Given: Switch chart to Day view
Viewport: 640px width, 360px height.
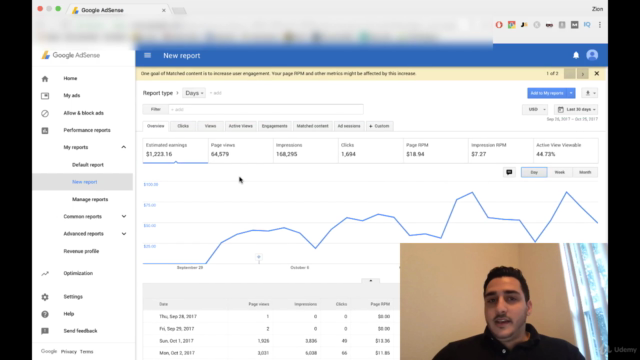Looking at the screenshot, I should 534,172.
